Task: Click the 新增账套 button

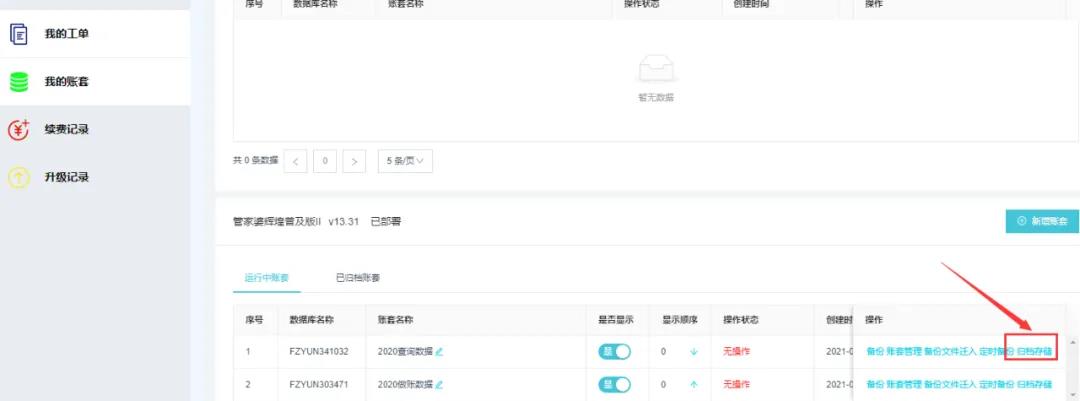Action: [1041, 221]
